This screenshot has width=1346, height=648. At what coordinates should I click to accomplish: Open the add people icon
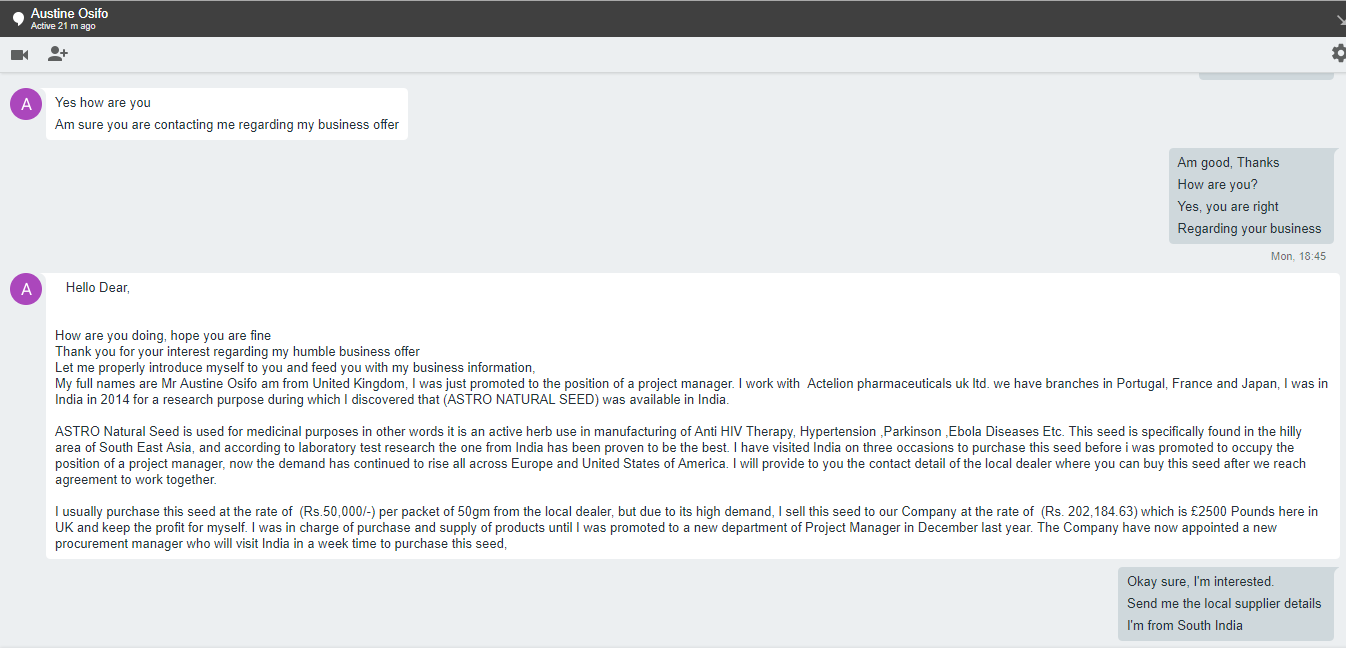tap(58, 54)
